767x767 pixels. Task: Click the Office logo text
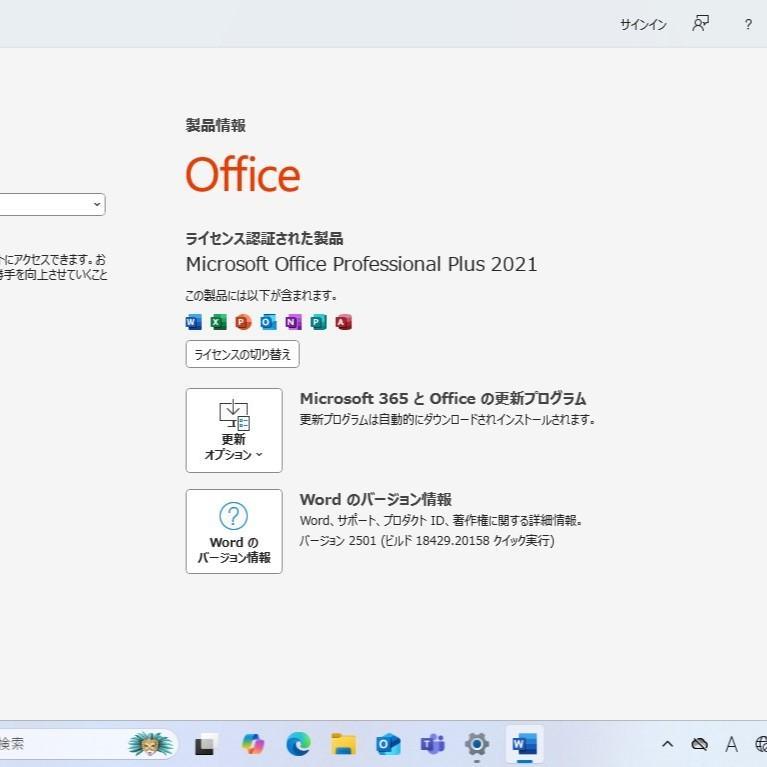click(243, 174)
